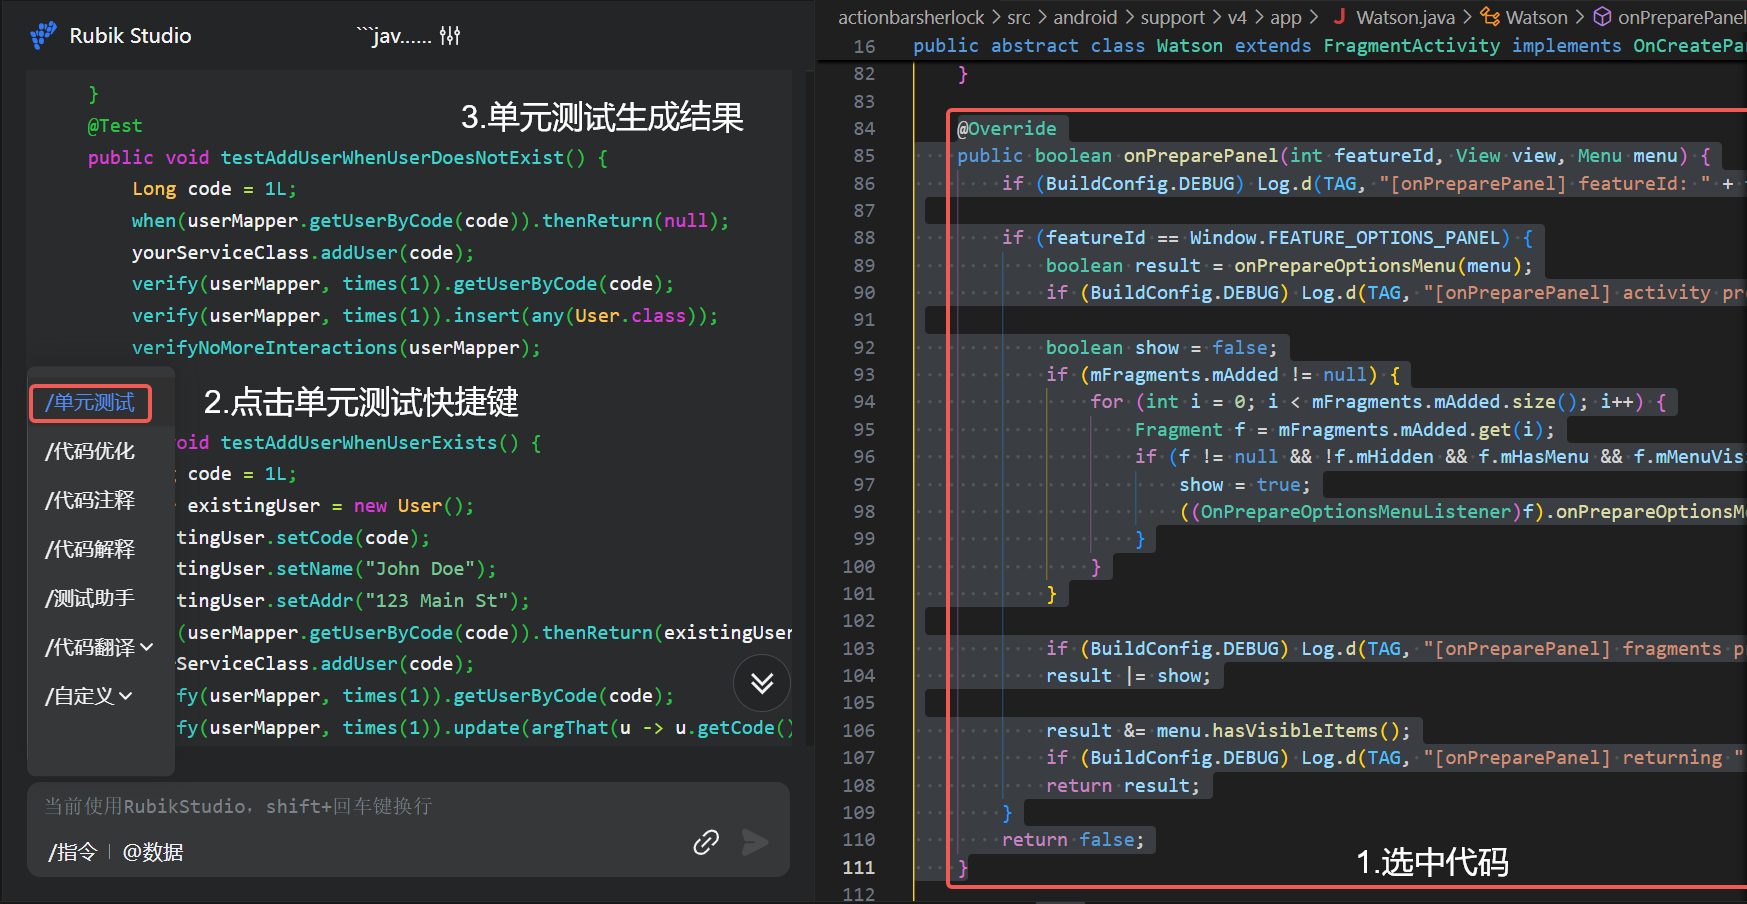The width and height of the screenshot is (1747, 904).
Task: Open the actionbarsherlock breadcrumb segment
Action: pyautogui.click(x=911, y=17)
